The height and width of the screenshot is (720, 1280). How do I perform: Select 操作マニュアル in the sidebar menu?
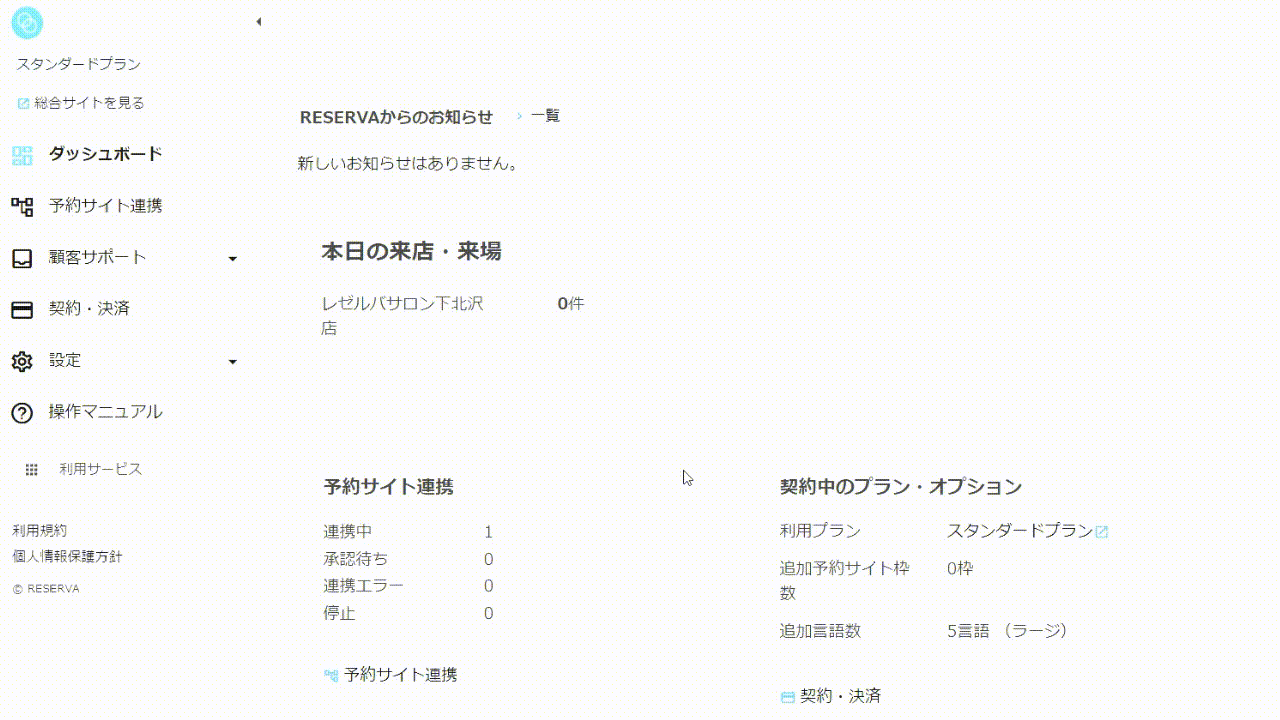tap(105, 412)
